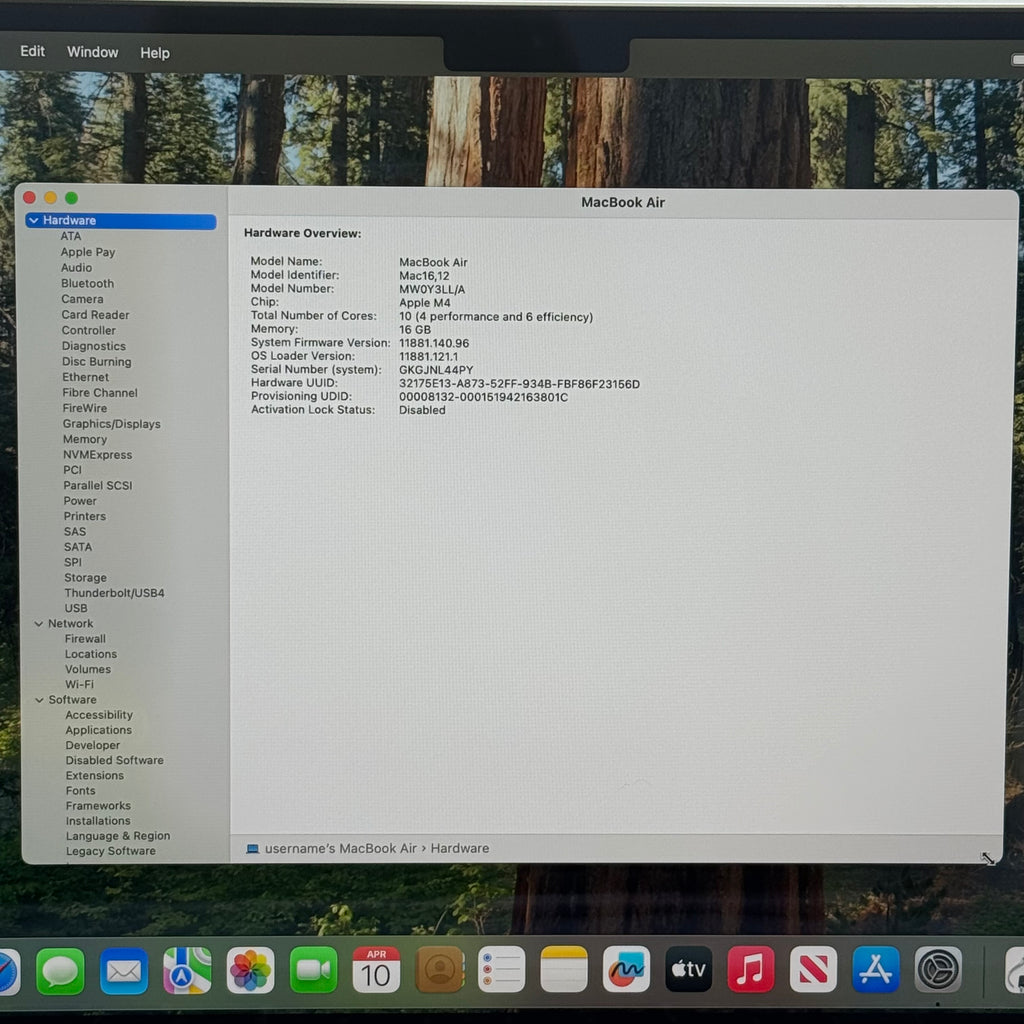Click model number MW0Y3LL/A
Image resolution: width=1024 pixels, height=1024 pixels.
pos(432,289)
